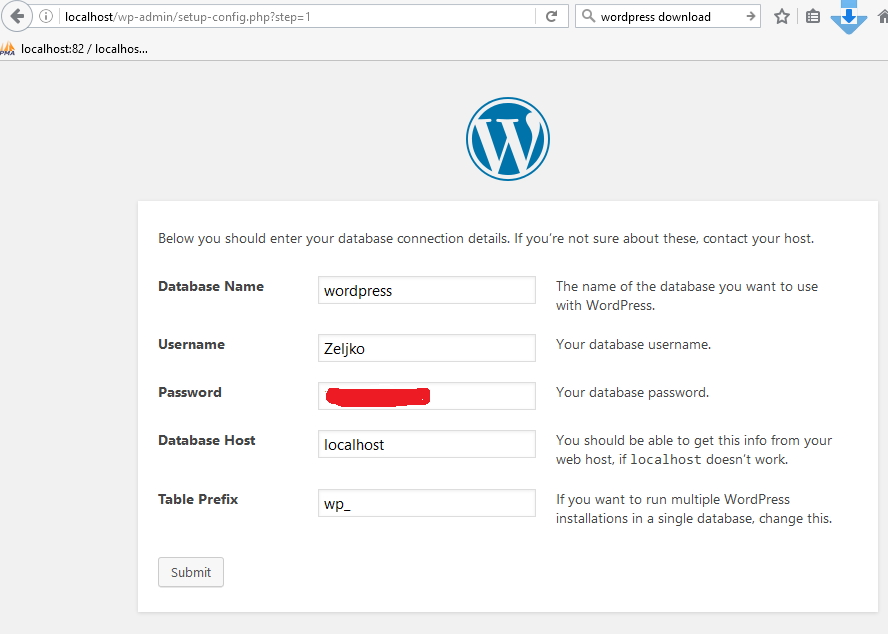The height and width of the screenshot is (634, 888).
Task: Open the bookmarks list icon
Action: point(813,16)
